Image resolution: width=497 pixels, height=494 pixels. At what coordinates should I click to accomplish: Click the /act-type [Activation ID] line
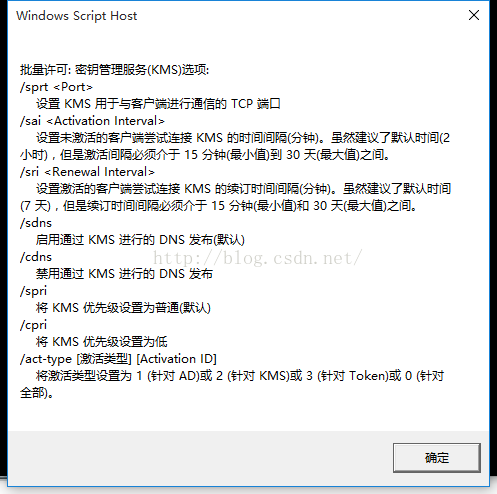118,359
